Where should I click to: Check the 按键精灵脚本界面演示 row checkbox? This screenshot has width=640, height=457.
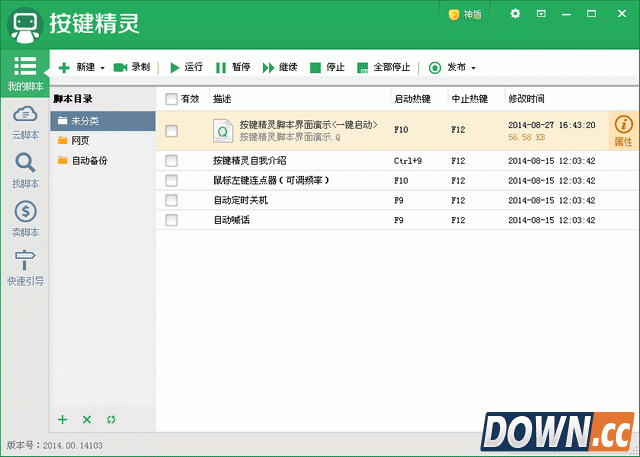point(171,131)
